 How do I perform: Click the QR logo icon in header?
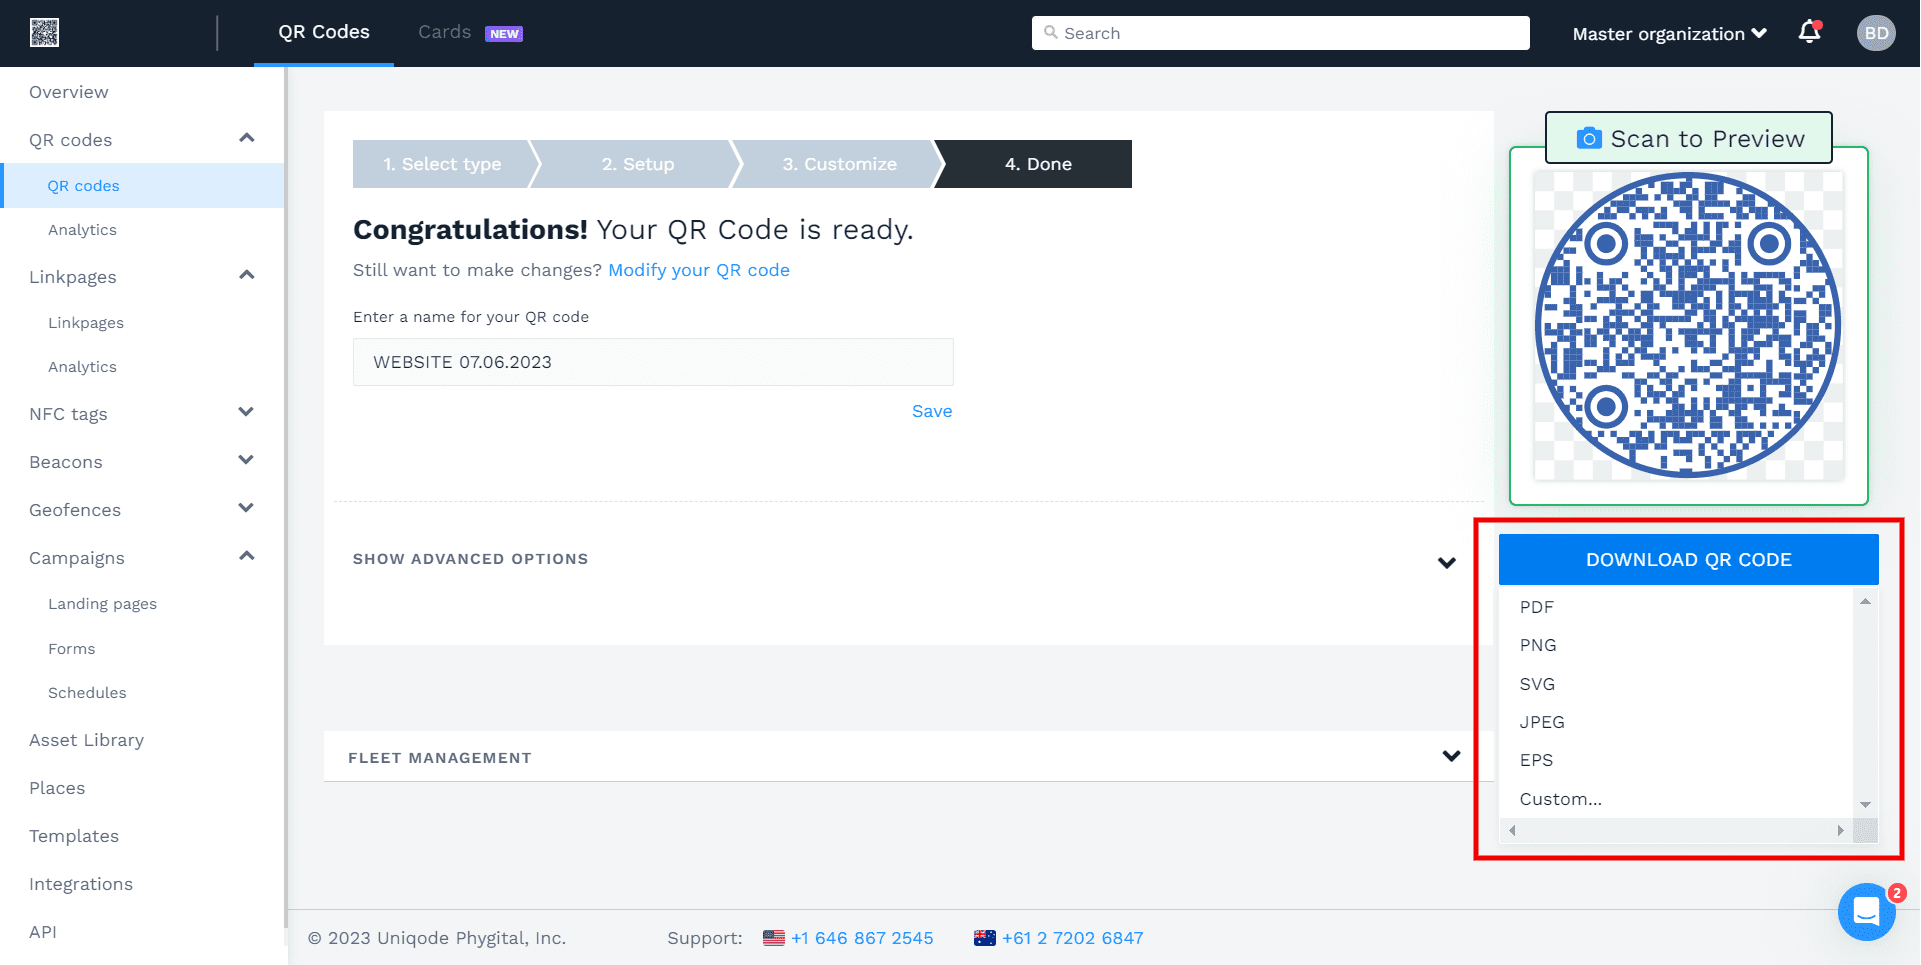click(44, 33)
